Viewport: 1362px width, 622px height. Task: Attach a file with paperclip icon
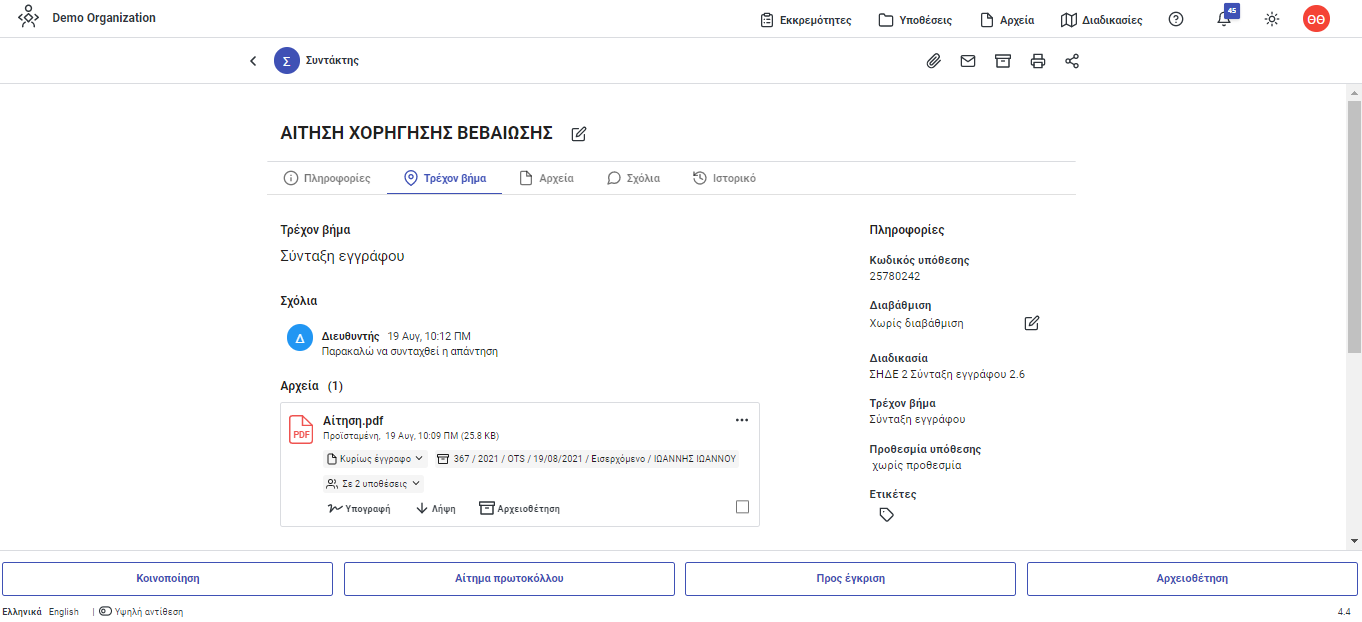(x=933, y=61)
